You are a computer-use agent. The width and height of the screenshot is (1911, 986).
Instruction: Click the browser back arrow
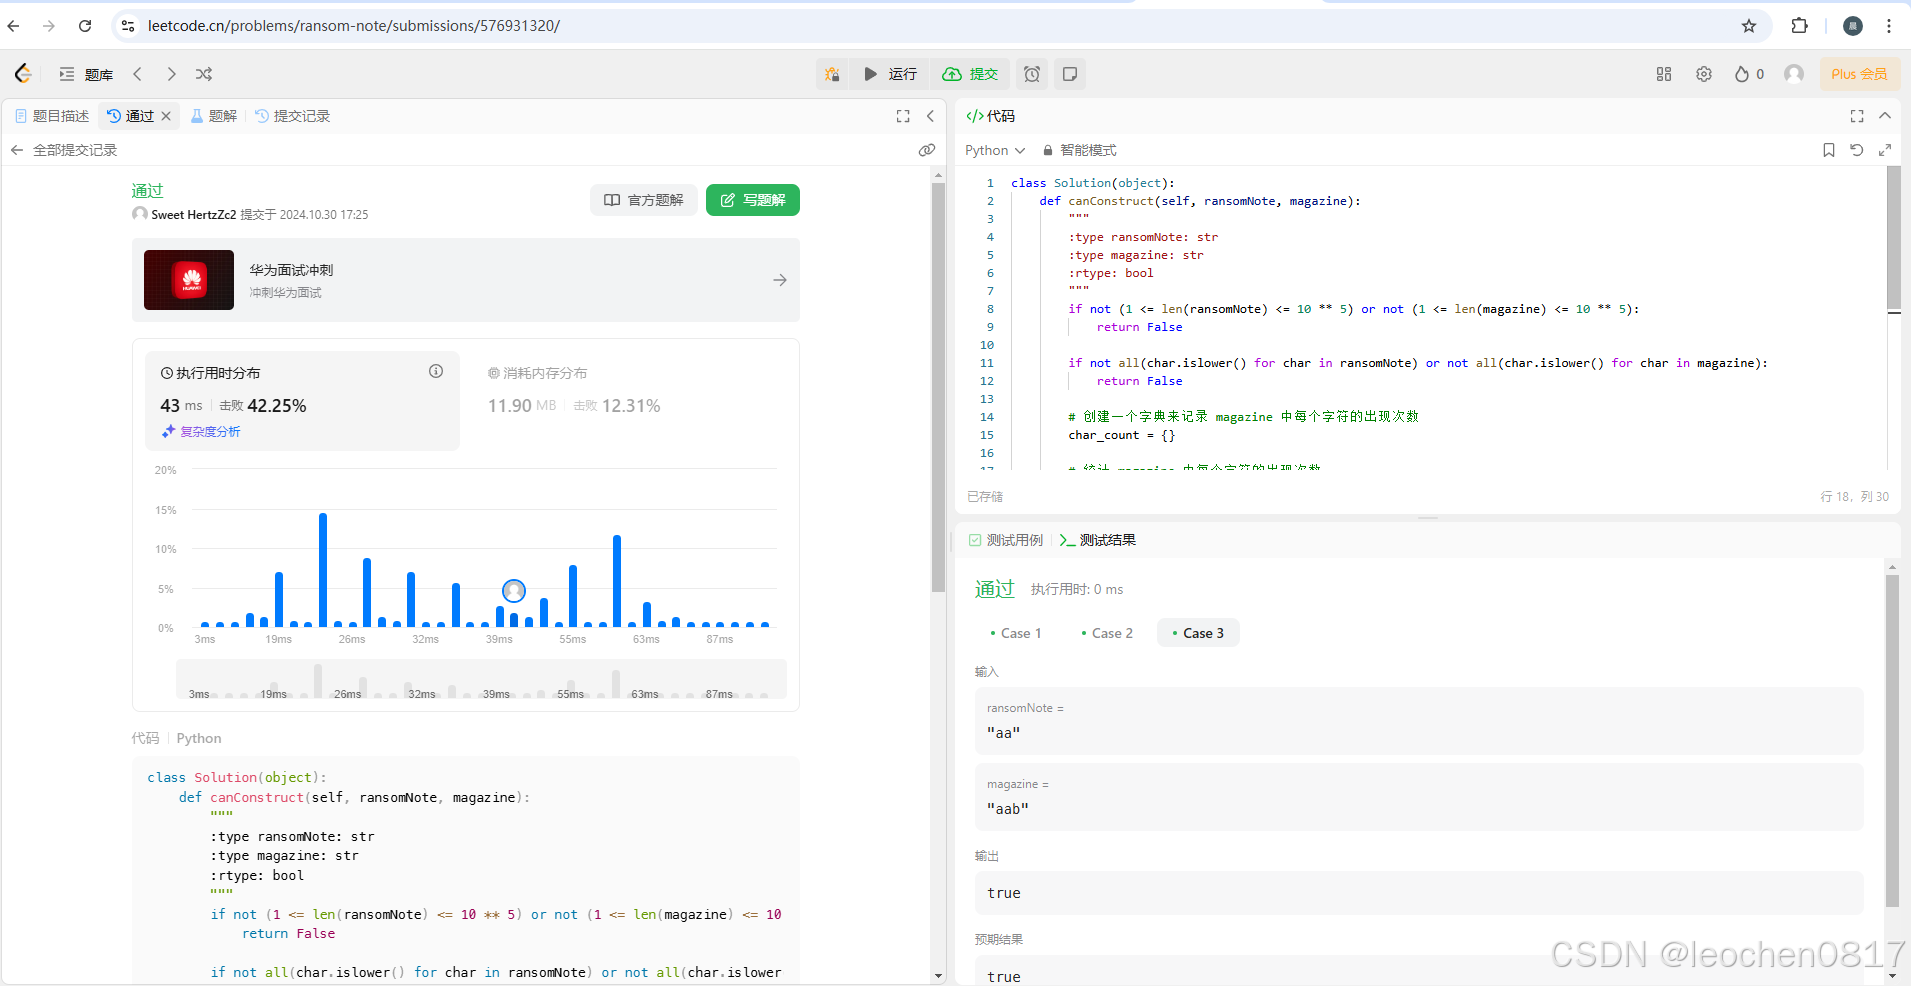pos(14,26)
